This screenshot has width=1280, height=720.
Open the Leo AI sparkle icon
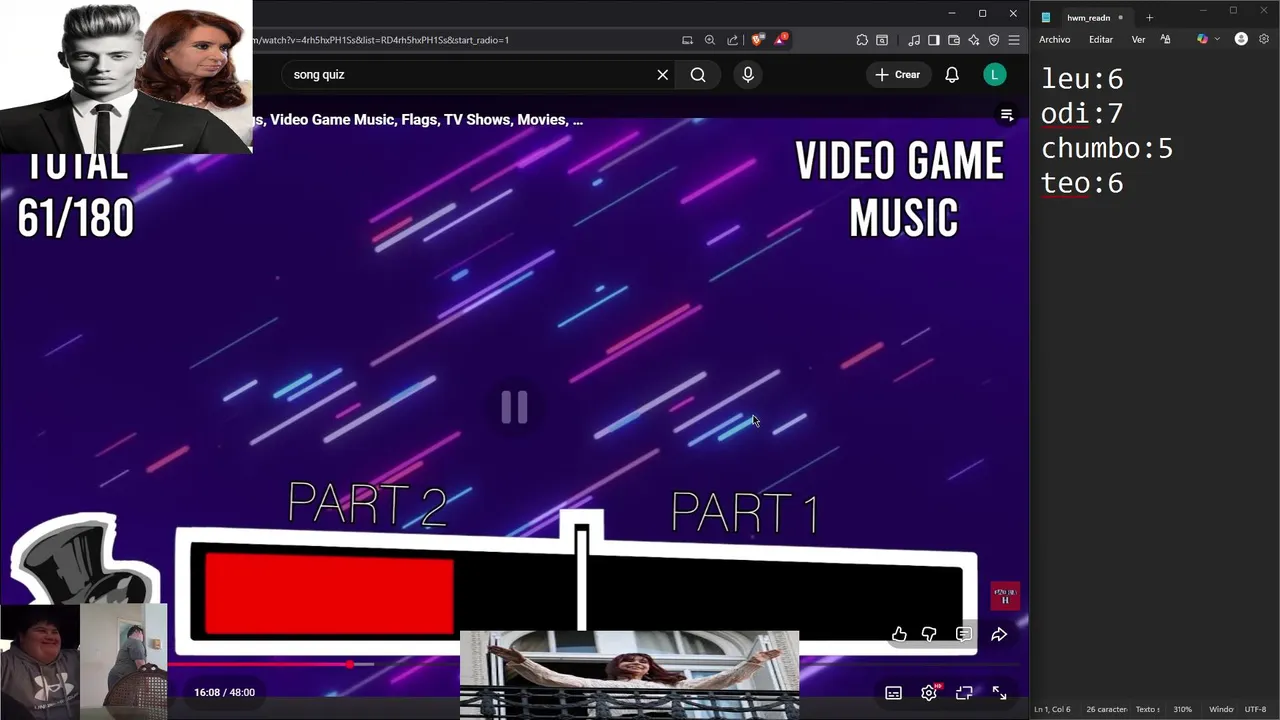pyautogui.click(x=974, y=40)
